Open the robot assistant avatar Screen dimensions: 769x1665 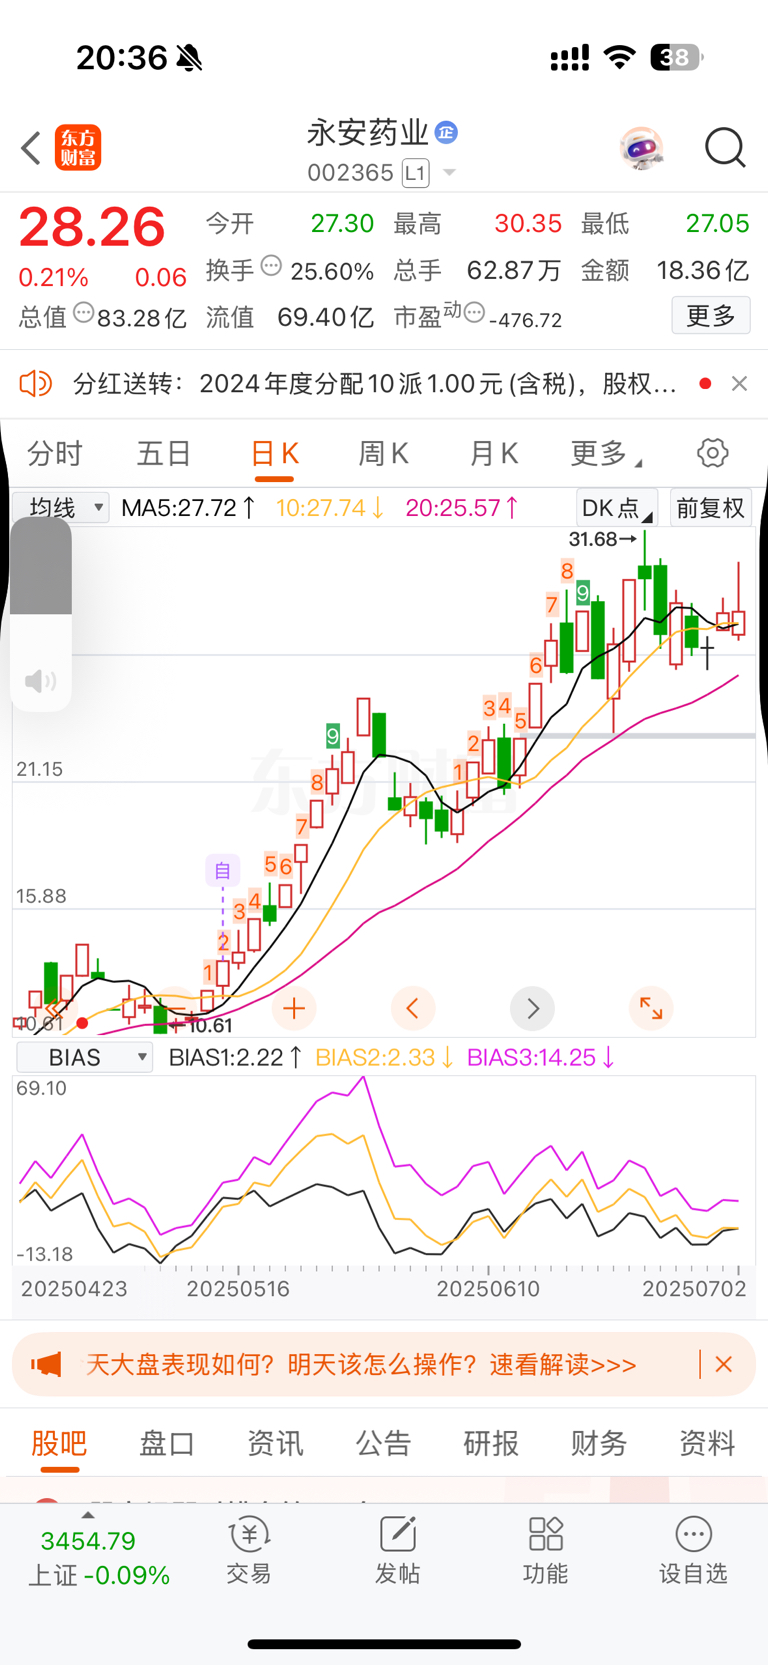point(641,148)
